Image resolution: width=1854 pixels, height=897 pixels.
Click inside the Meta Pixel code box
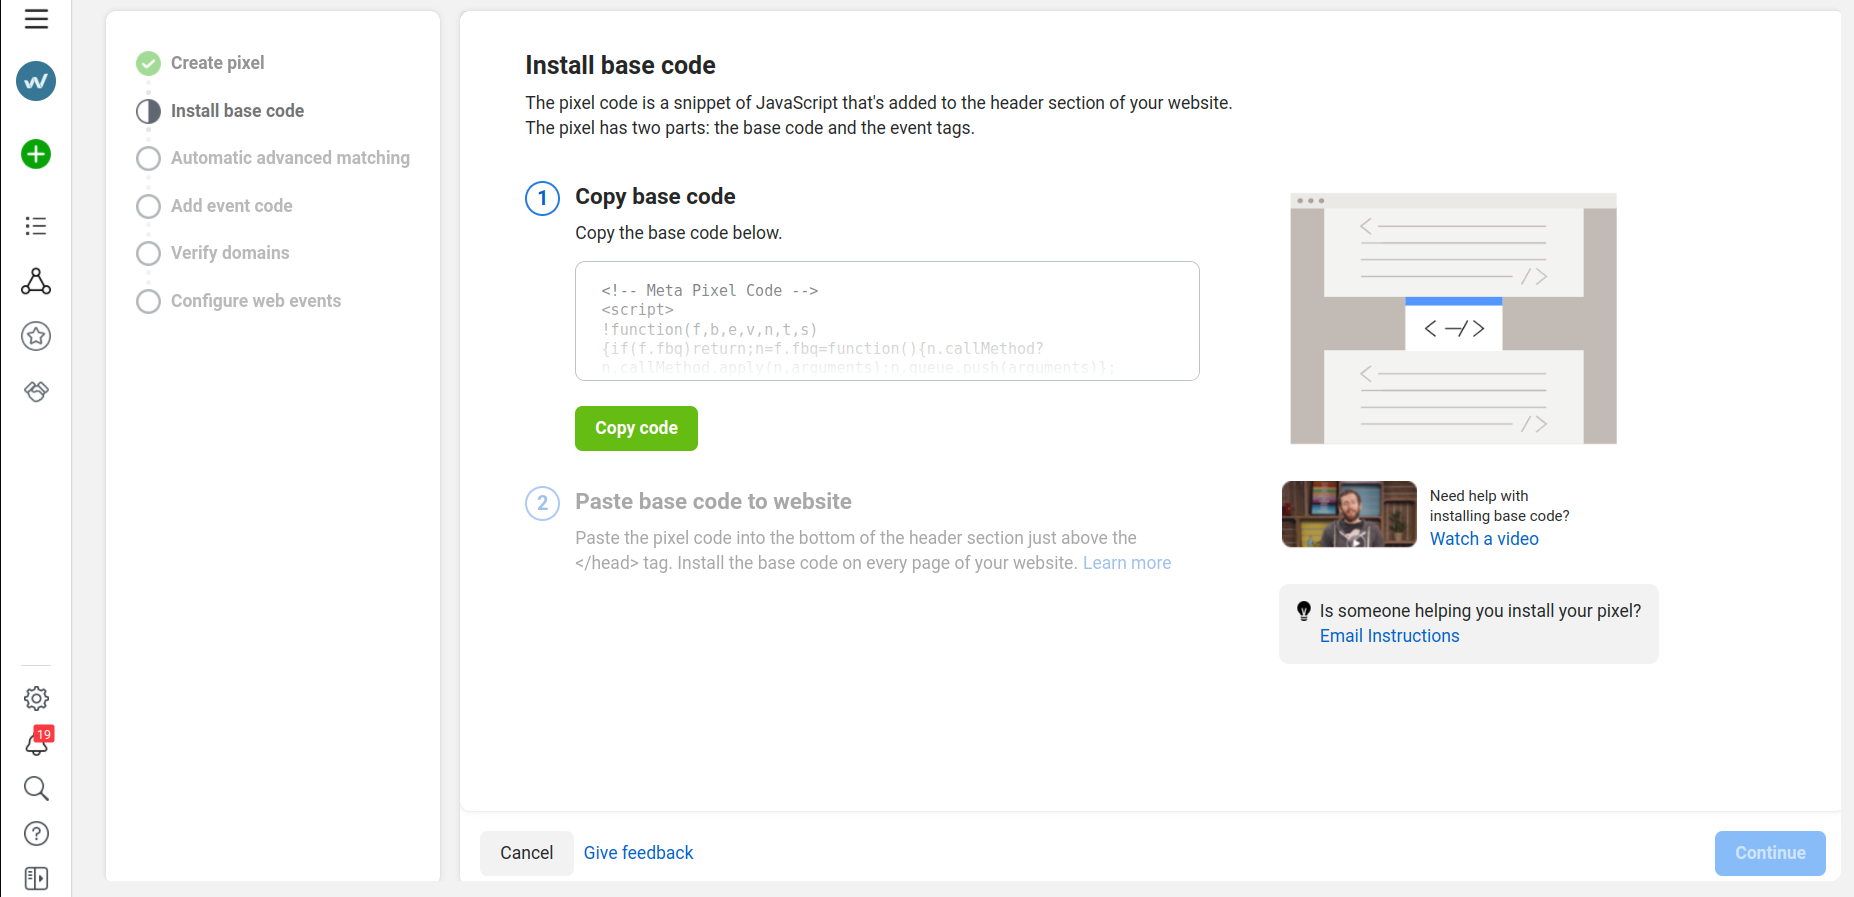click(887, 321)
